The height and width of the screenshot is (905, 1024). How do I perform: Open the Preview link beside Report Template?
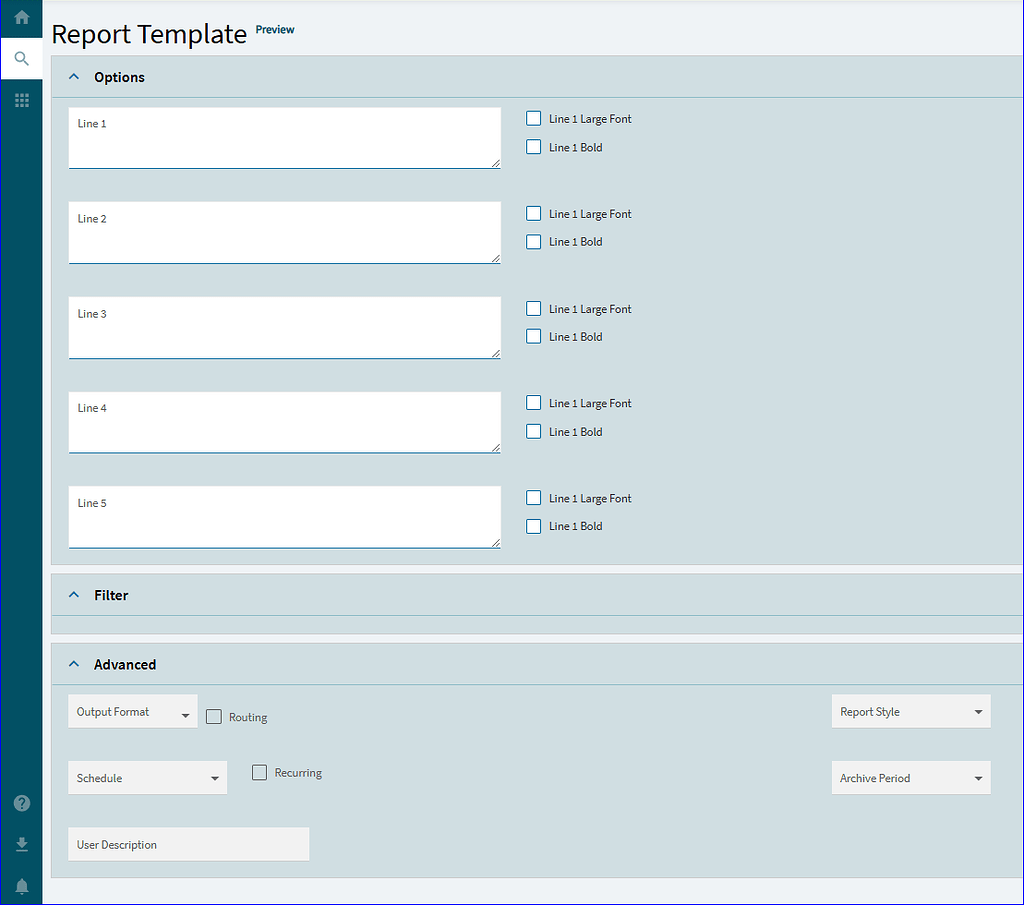coord(274,29)
